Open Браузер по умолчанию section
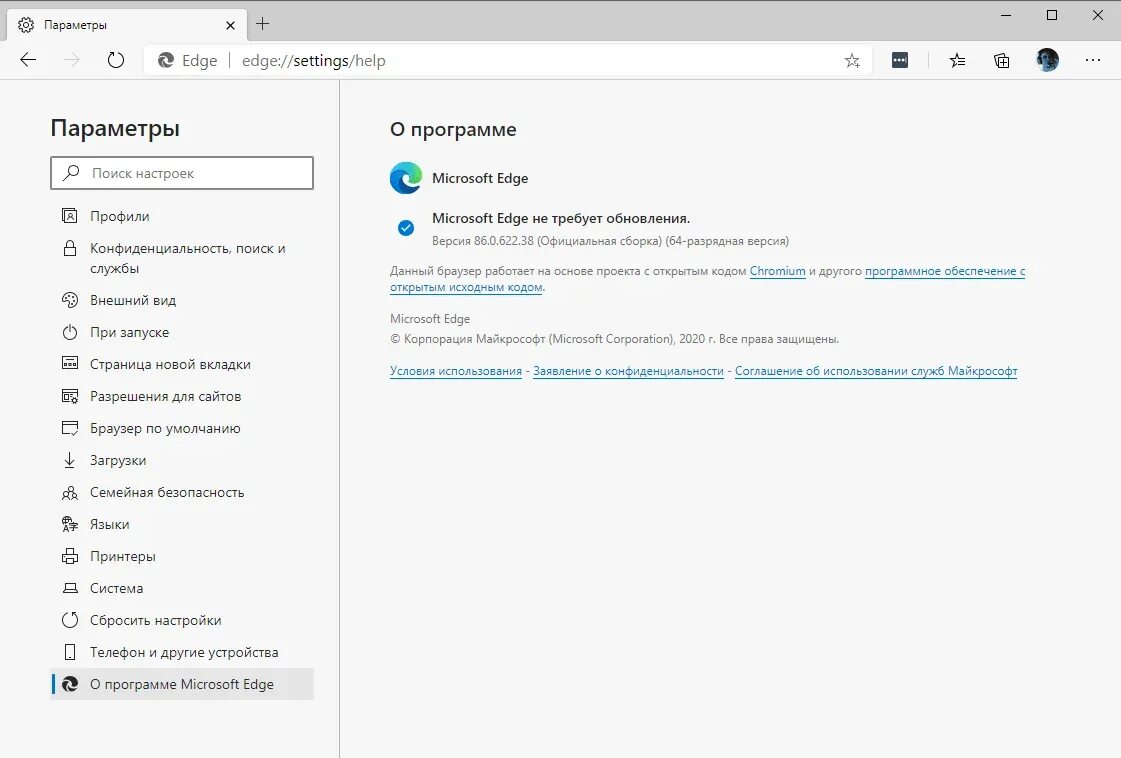The width and height of the screenshot is (1121, 758). tap(182, 428)
